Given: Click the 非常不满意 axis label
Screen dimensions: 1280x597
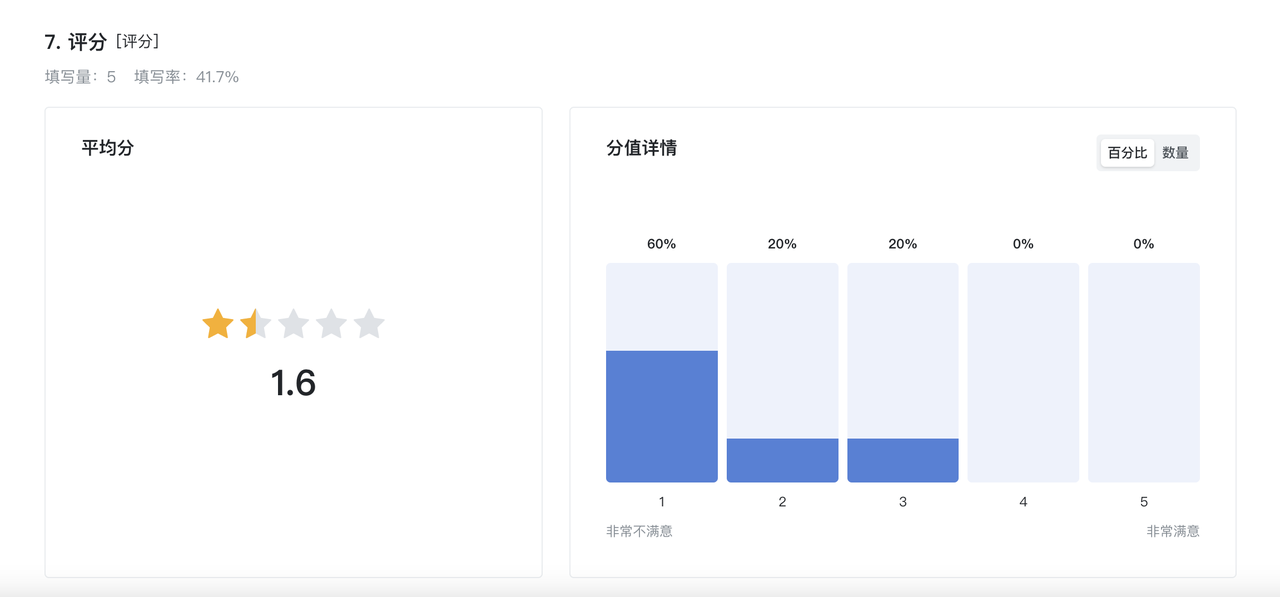Looking at the screenshot, I should (x=639, y=531).
